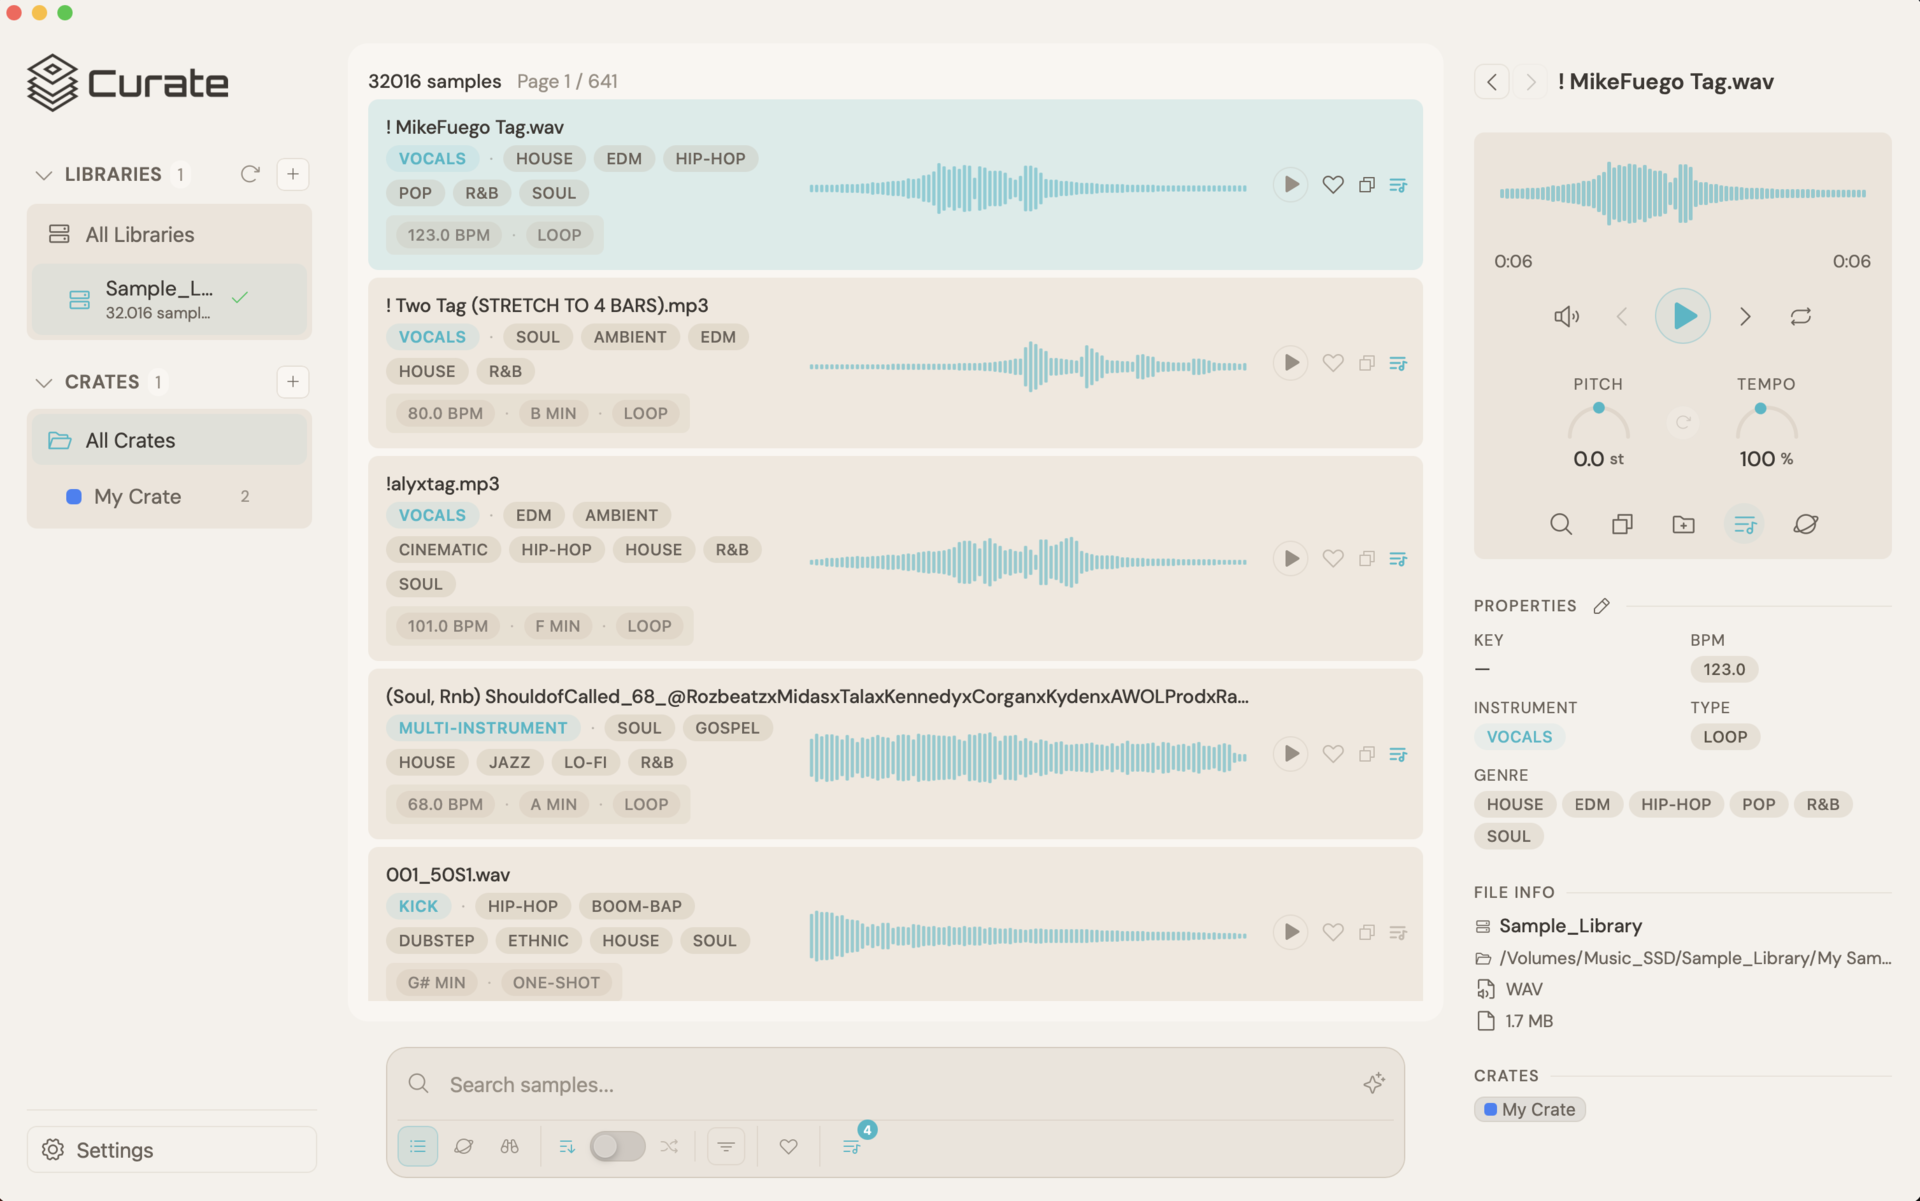Copy the 001_50S1.wav sample

(x=1367, y=932)
